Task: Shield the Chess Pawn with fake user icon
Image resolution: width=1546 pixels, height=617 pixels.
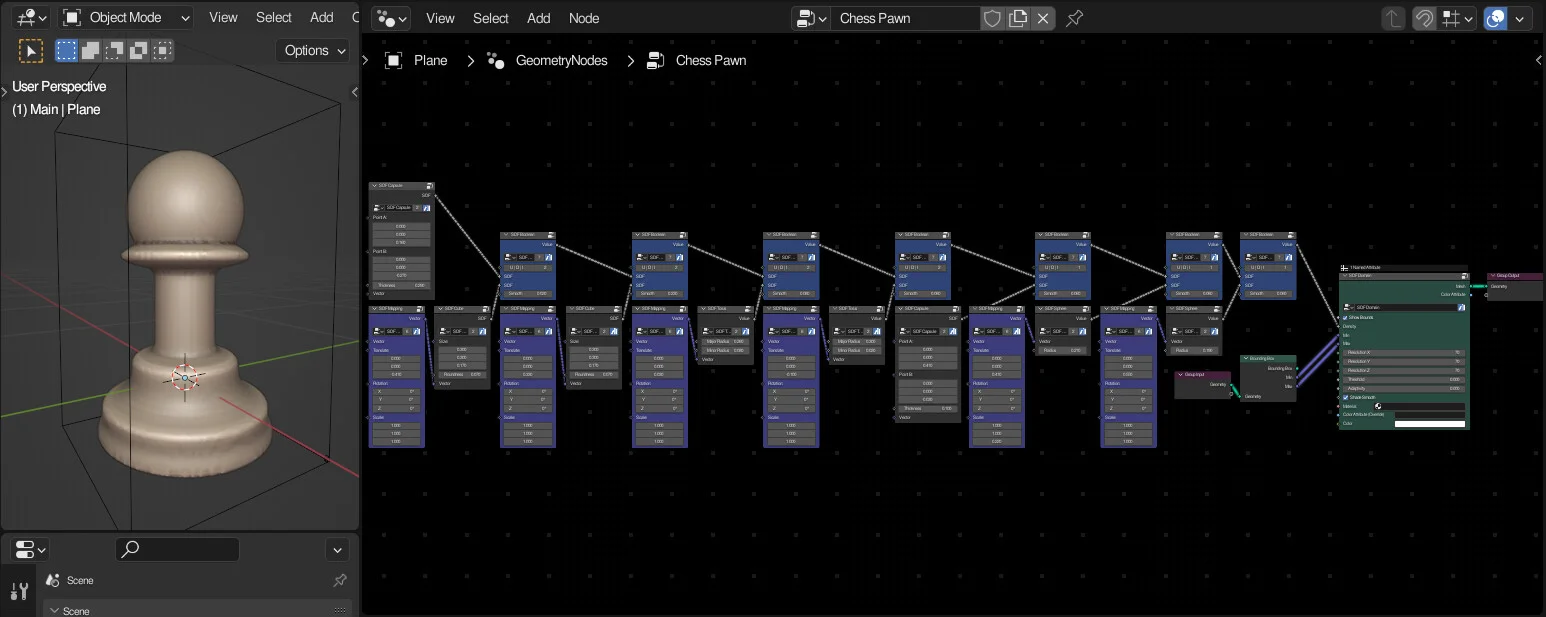Action: [x=992, y=18]
